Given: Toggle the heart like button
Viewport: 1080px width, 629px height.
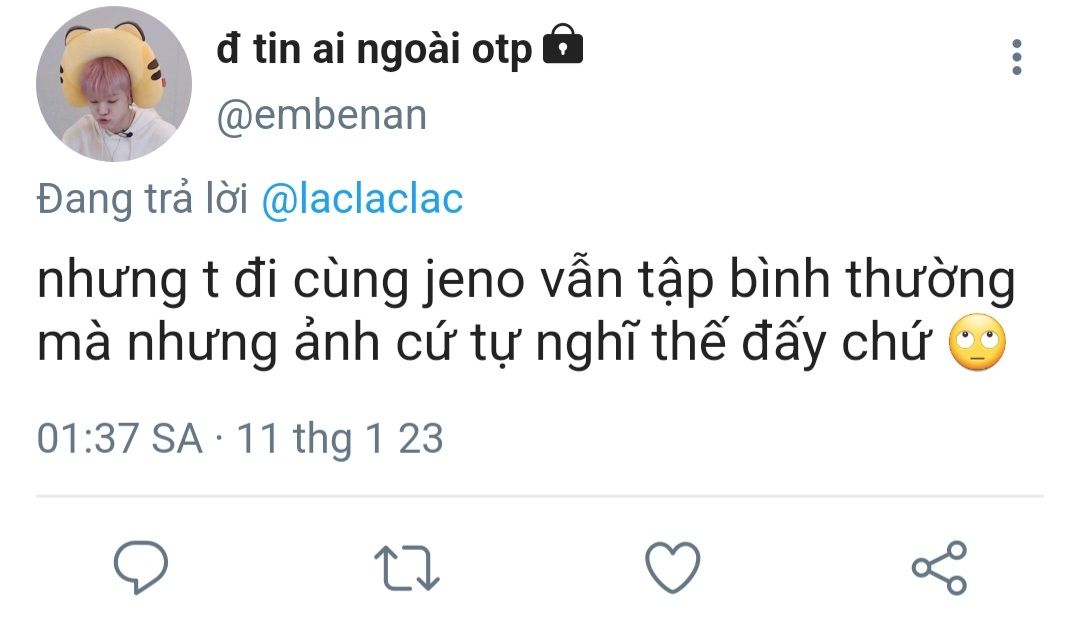Looking at the screenshot, I should (672, 567).
